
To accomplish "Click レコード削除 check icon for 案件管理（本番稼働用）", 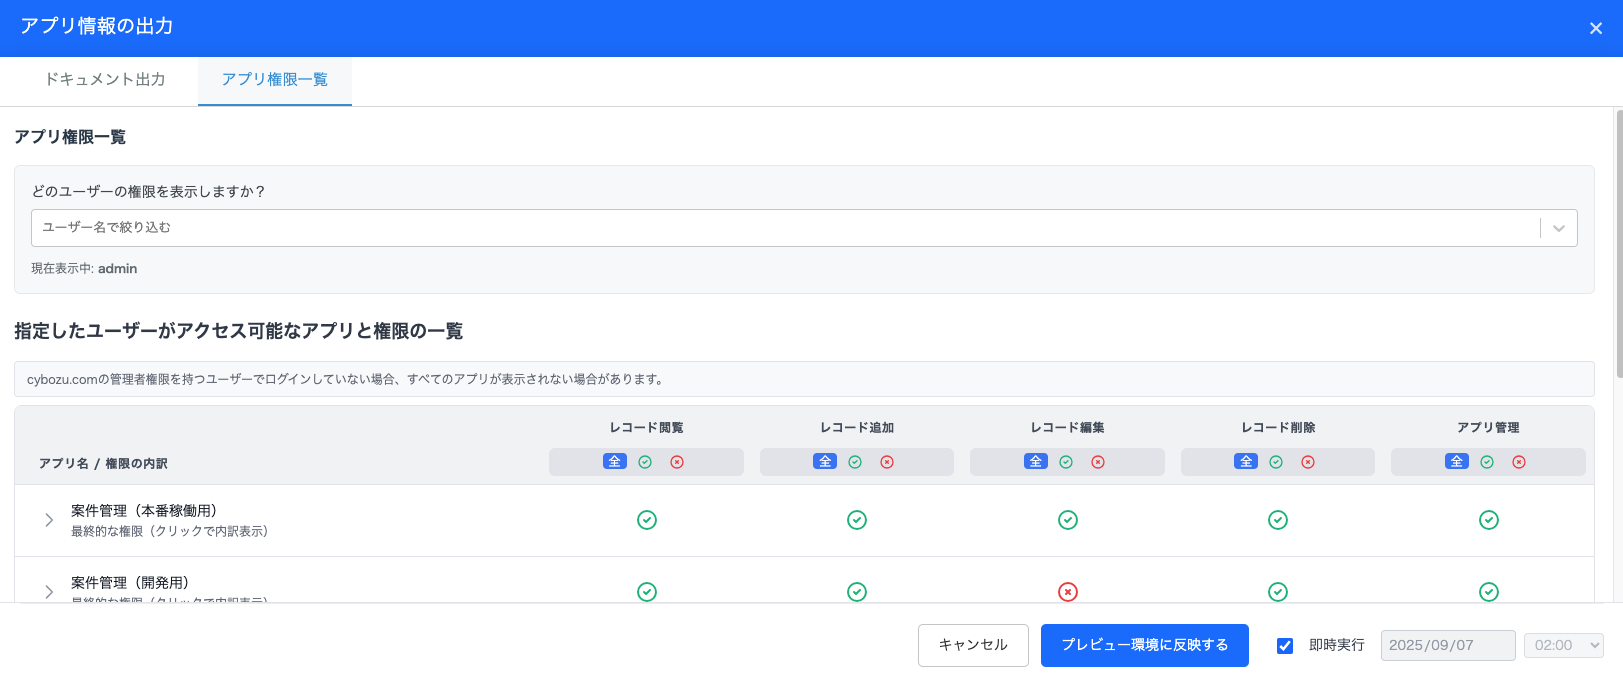I will click(x=1278, y=520).
